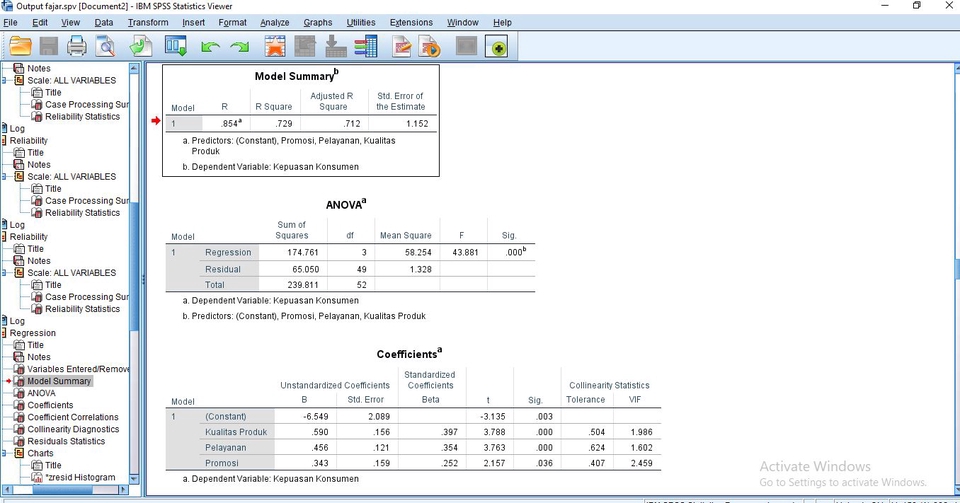Open the Extensions menu
The height and width of the screenshot is (503, 960).
click(411, 22)
